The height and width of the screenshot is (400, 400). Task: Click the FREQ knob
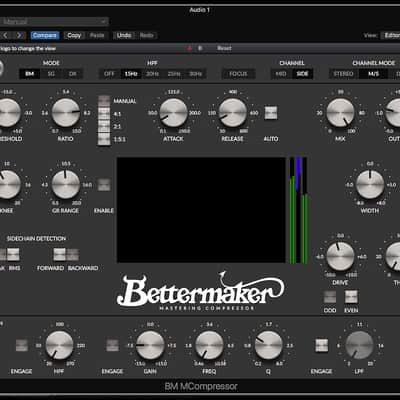(x=209, y=345)
